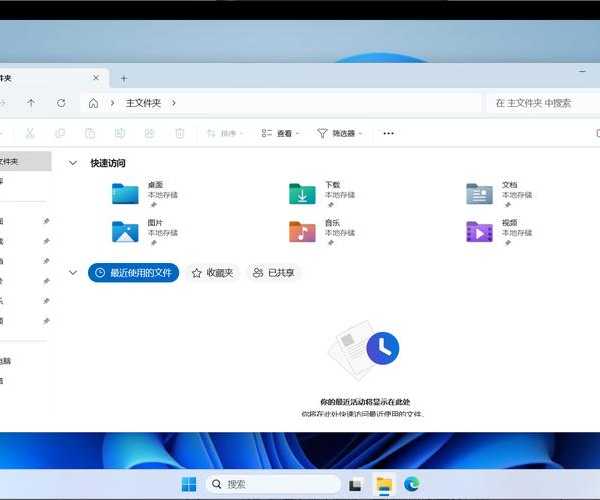
Task: Open the 音乐 (Music) folder
Action: pyautogui.click(x=302, y=231)
